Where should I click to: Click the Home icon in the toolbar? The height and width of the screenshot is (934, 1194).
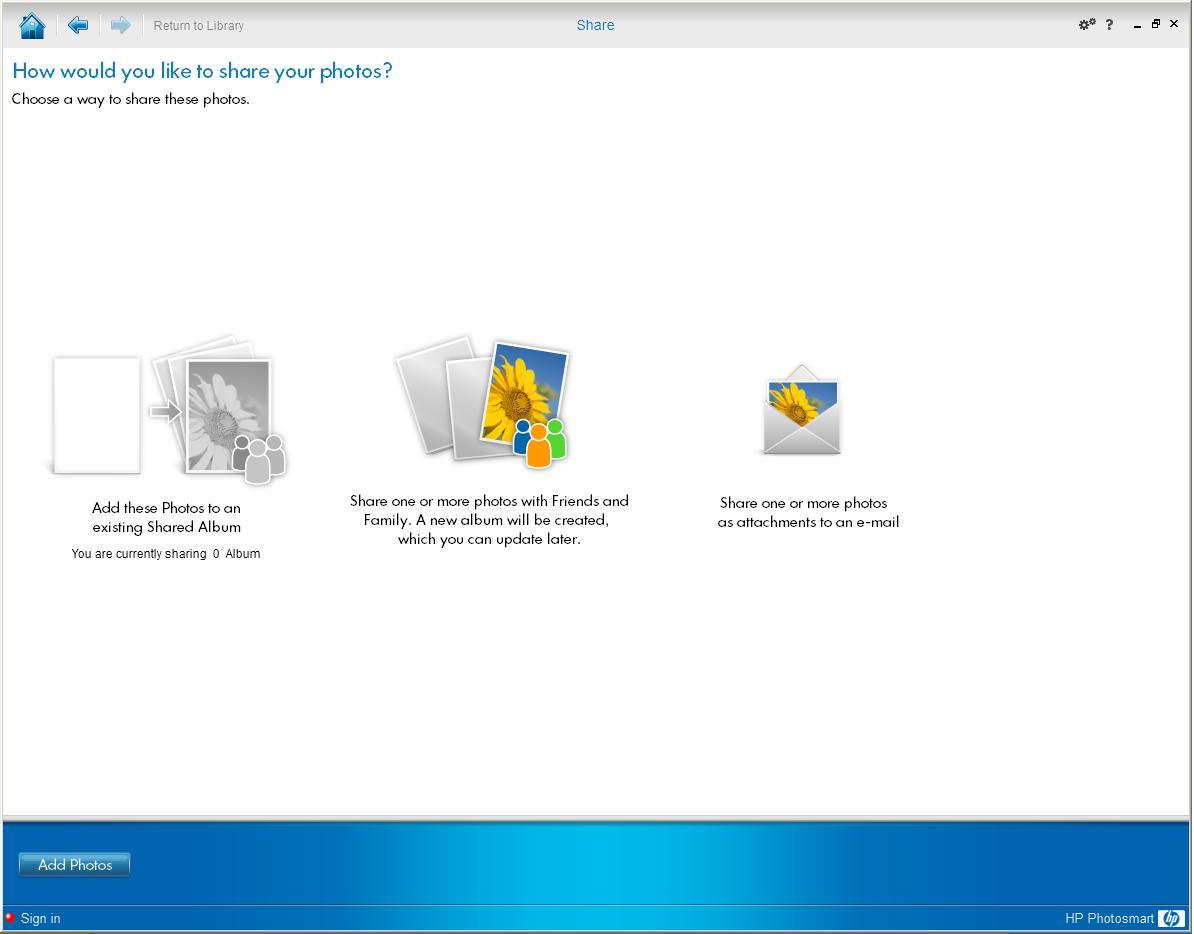point(32,25)
